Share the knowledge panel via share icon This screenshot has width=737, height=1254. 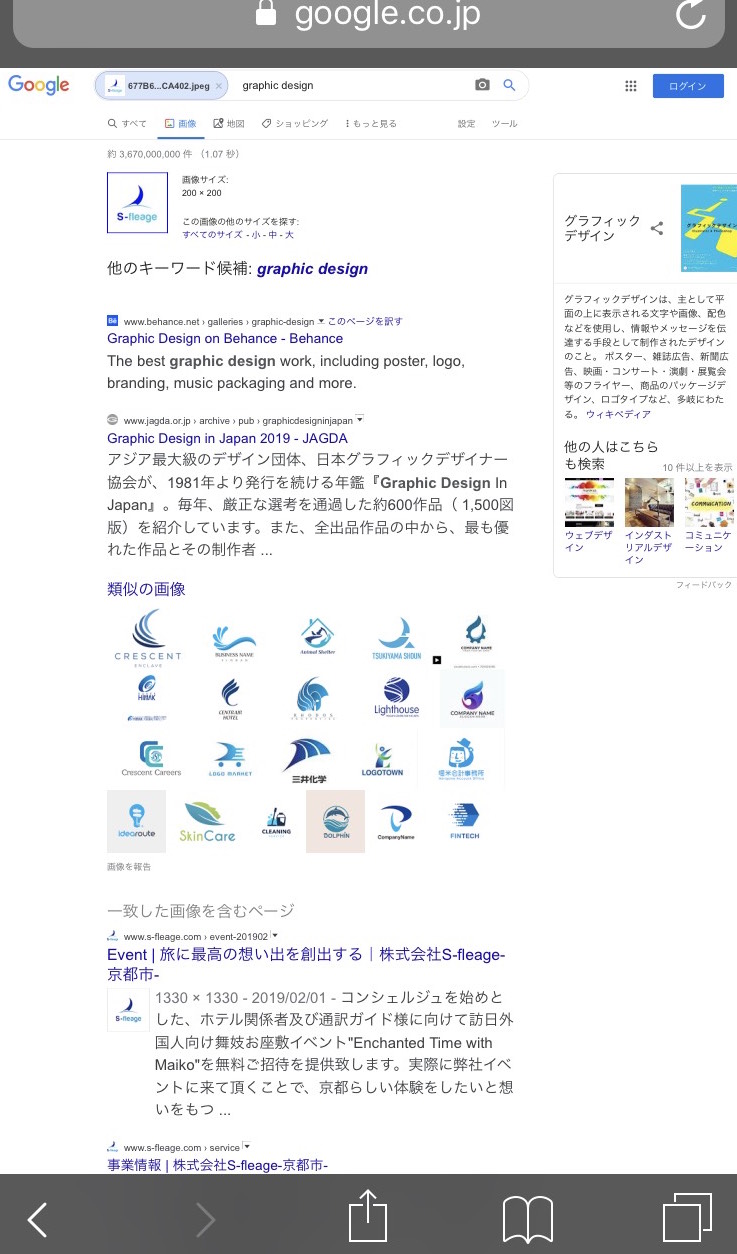657,228
